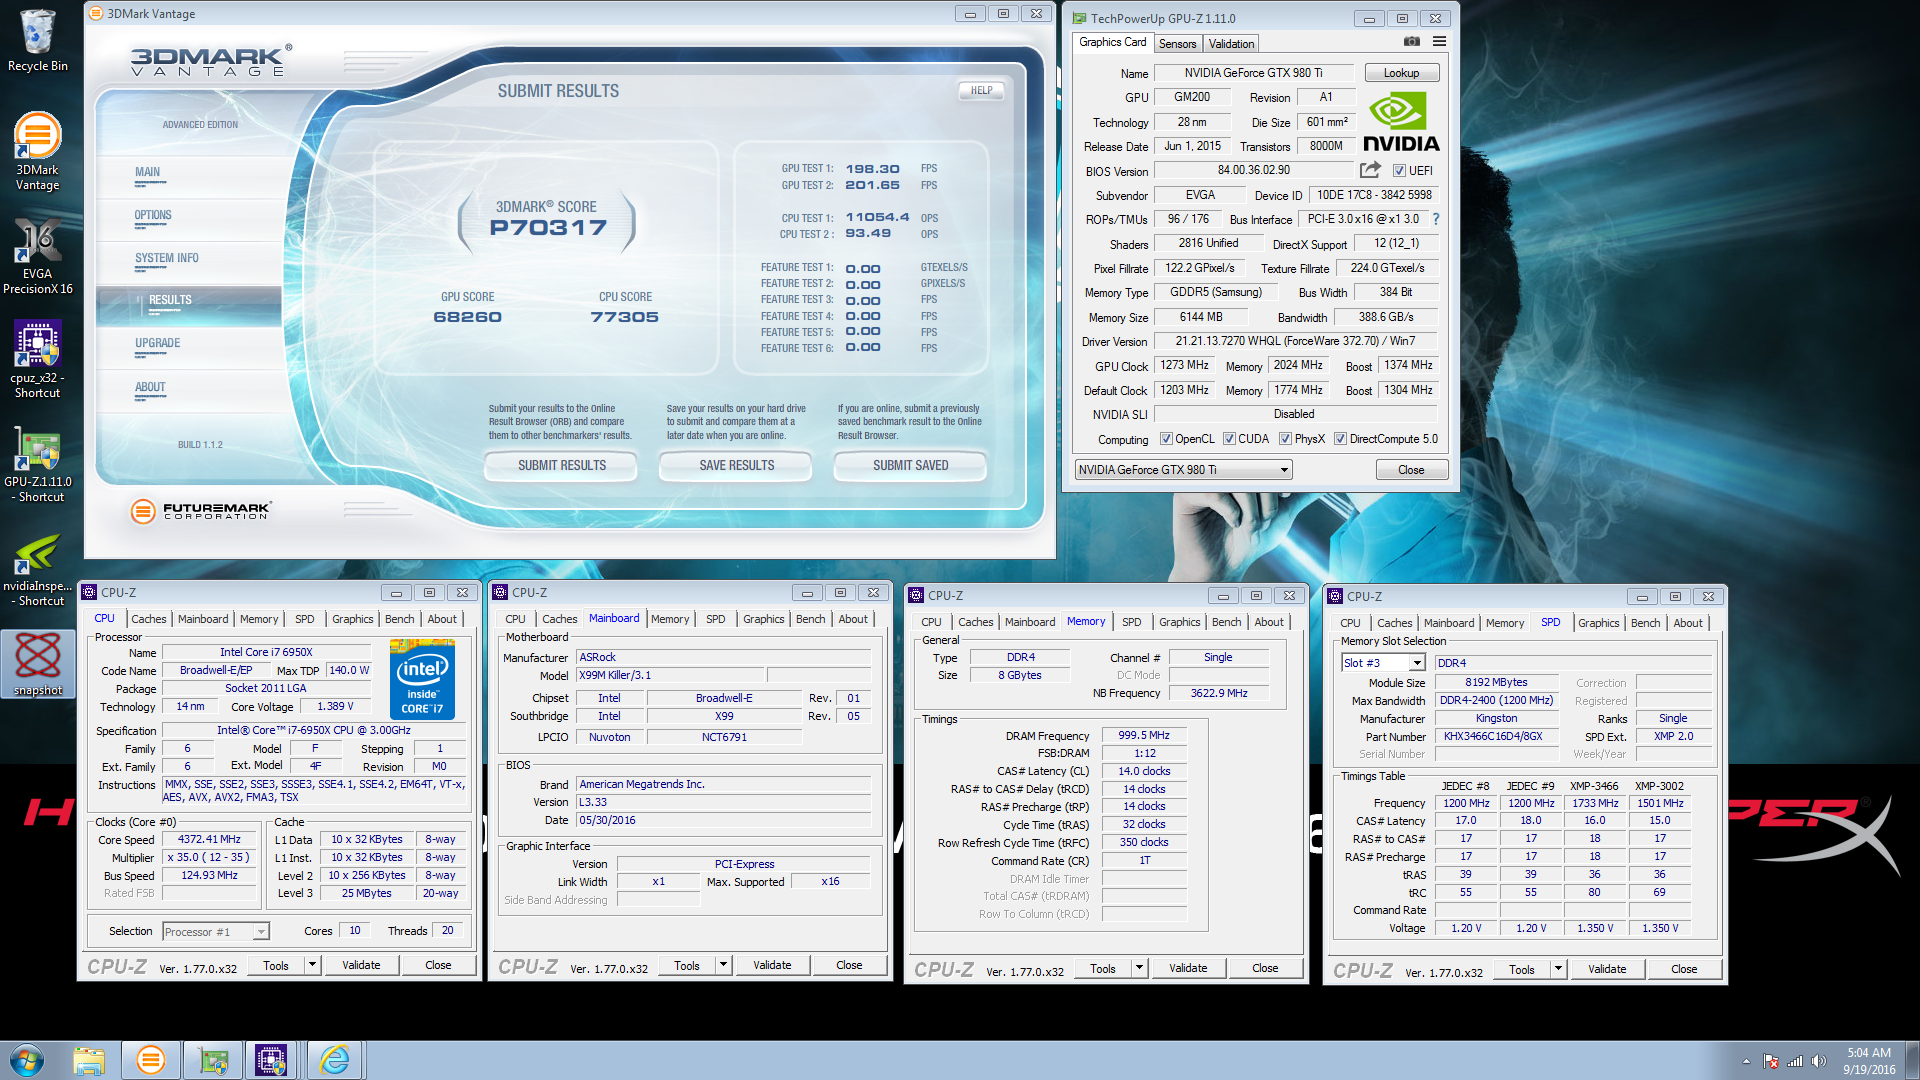Click the Help button in 3DMark
This screenshot has height=1080, width=1920.
point(982,91)
